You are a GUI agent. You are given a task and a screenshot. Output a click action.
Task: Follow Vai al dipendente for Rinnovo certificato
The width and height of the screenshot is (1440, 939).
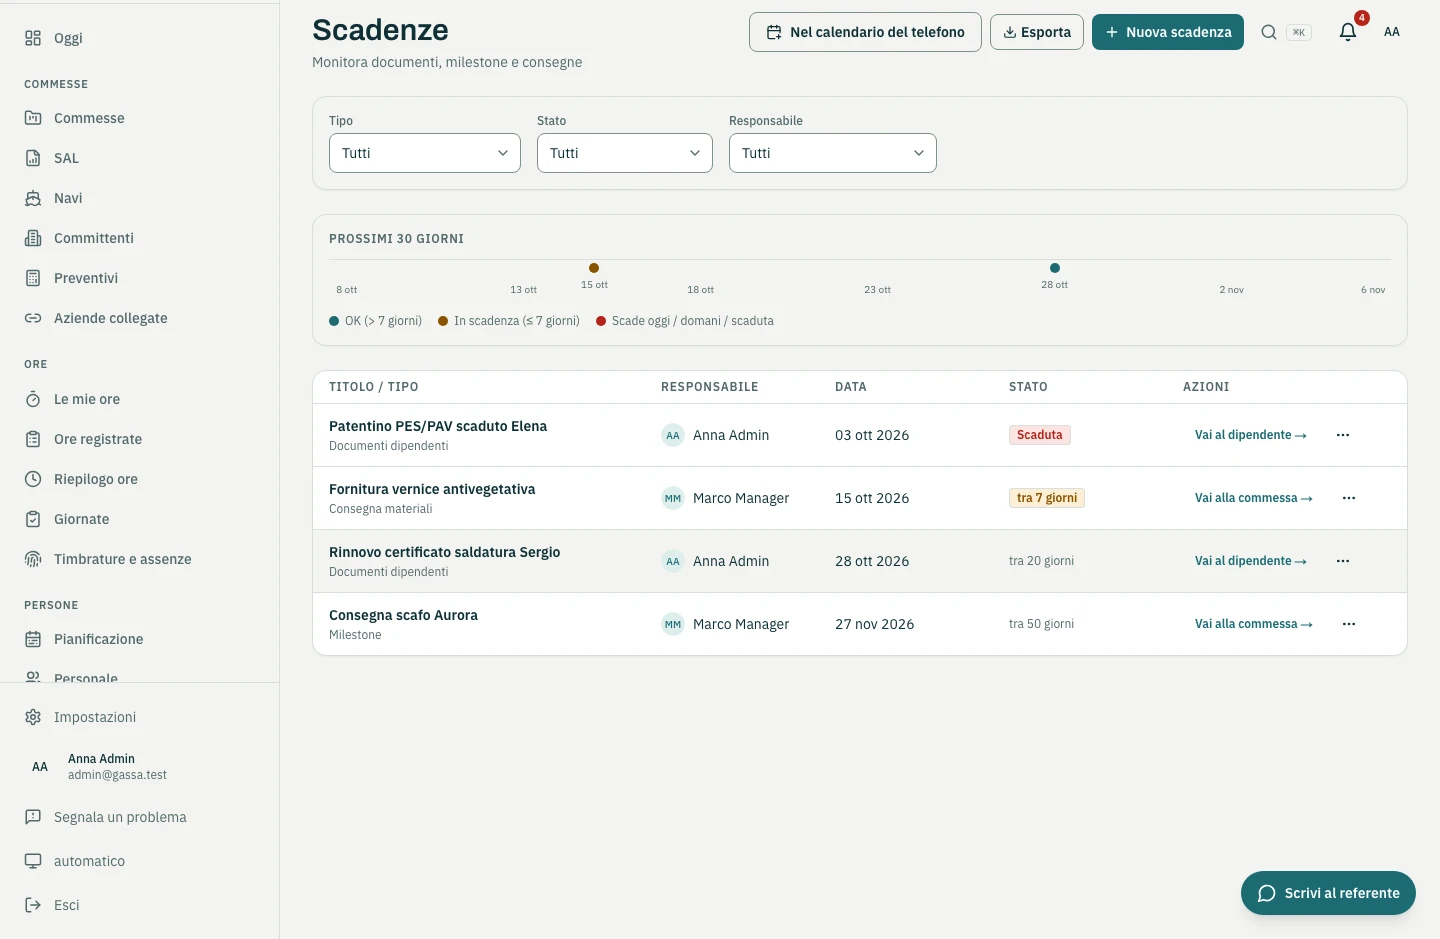[x=1251, y=561]
